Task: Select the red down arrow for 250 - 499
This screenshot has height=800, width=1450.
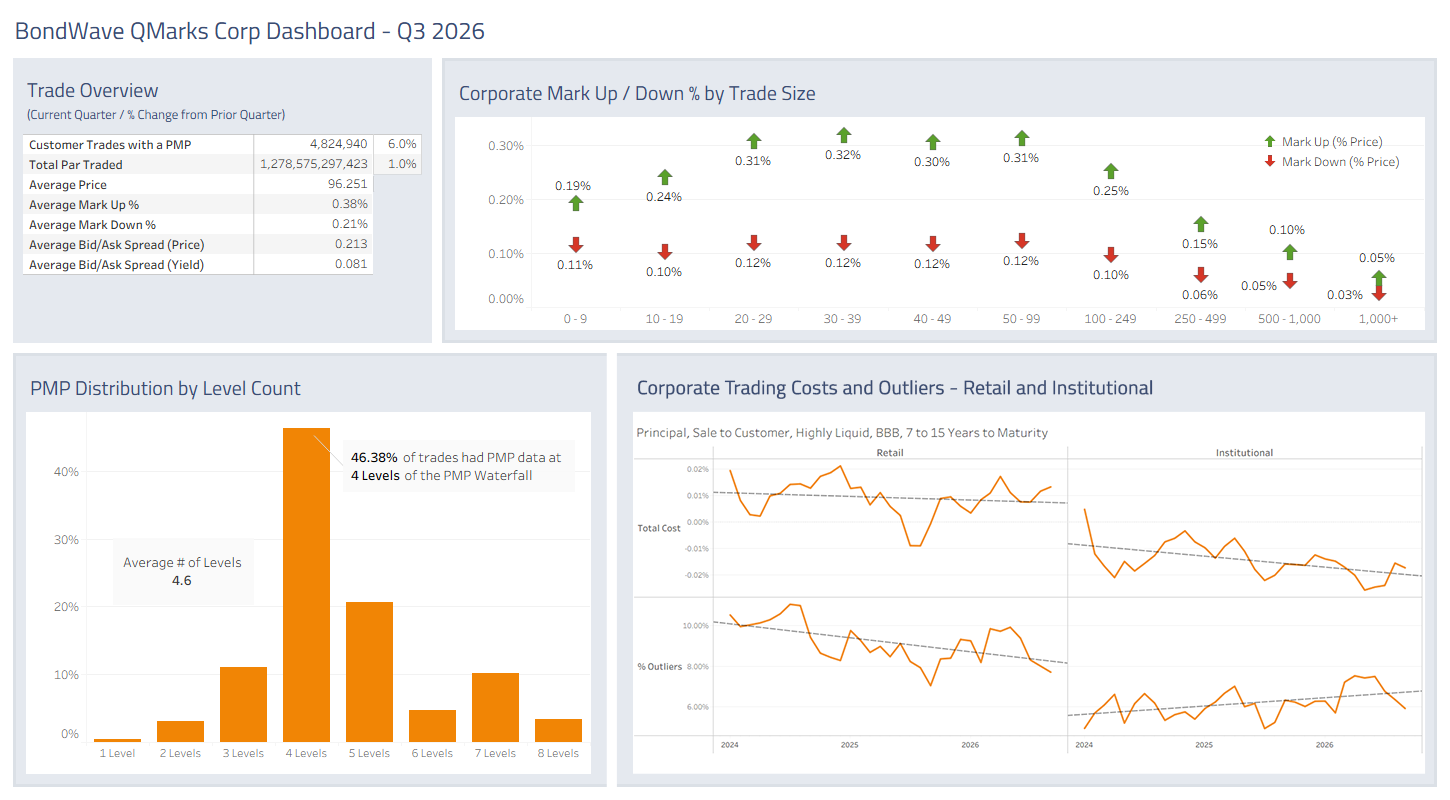Action: [1201, 275]
